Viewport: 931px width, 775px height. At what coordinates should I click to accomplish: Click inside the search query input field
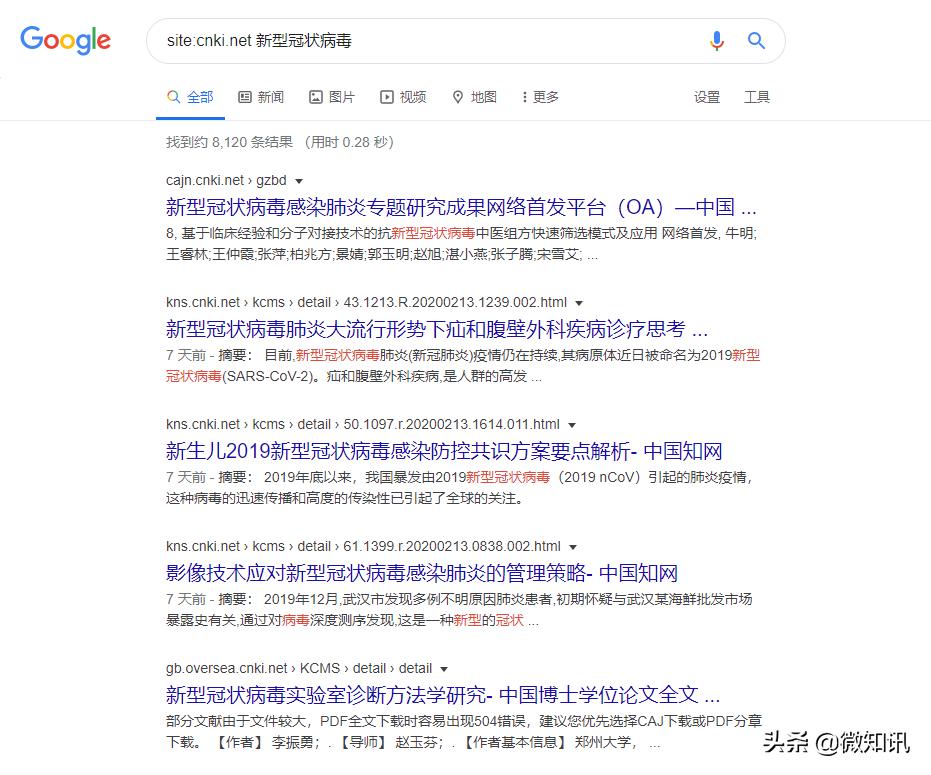click(400, 40)
